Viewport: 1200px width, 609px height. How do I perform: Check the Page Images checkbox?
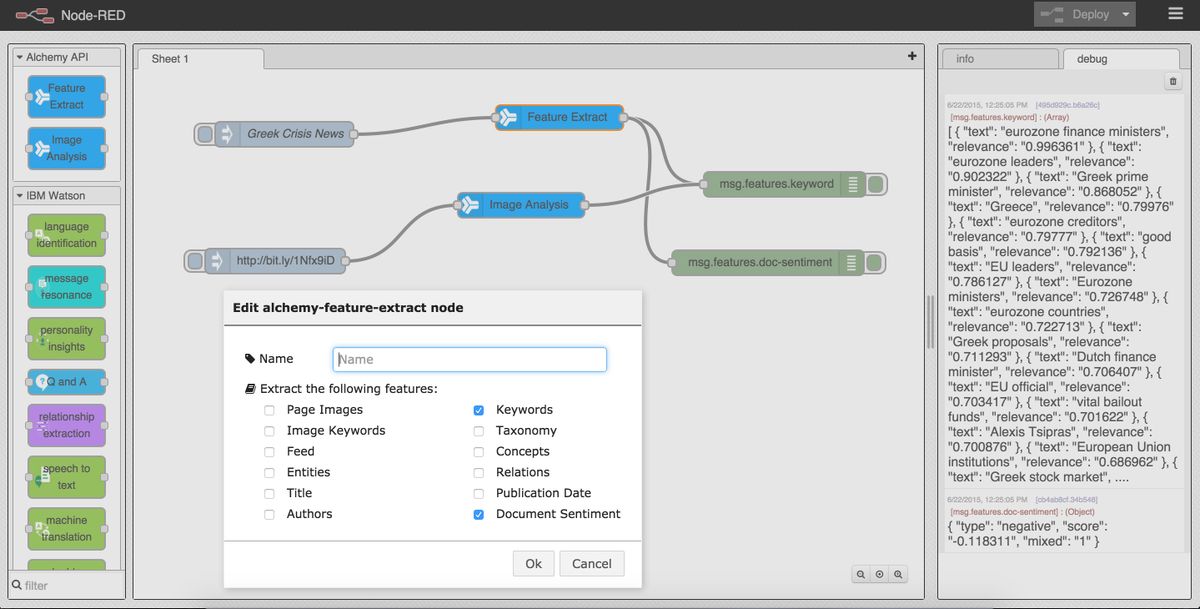coord(269,410)
